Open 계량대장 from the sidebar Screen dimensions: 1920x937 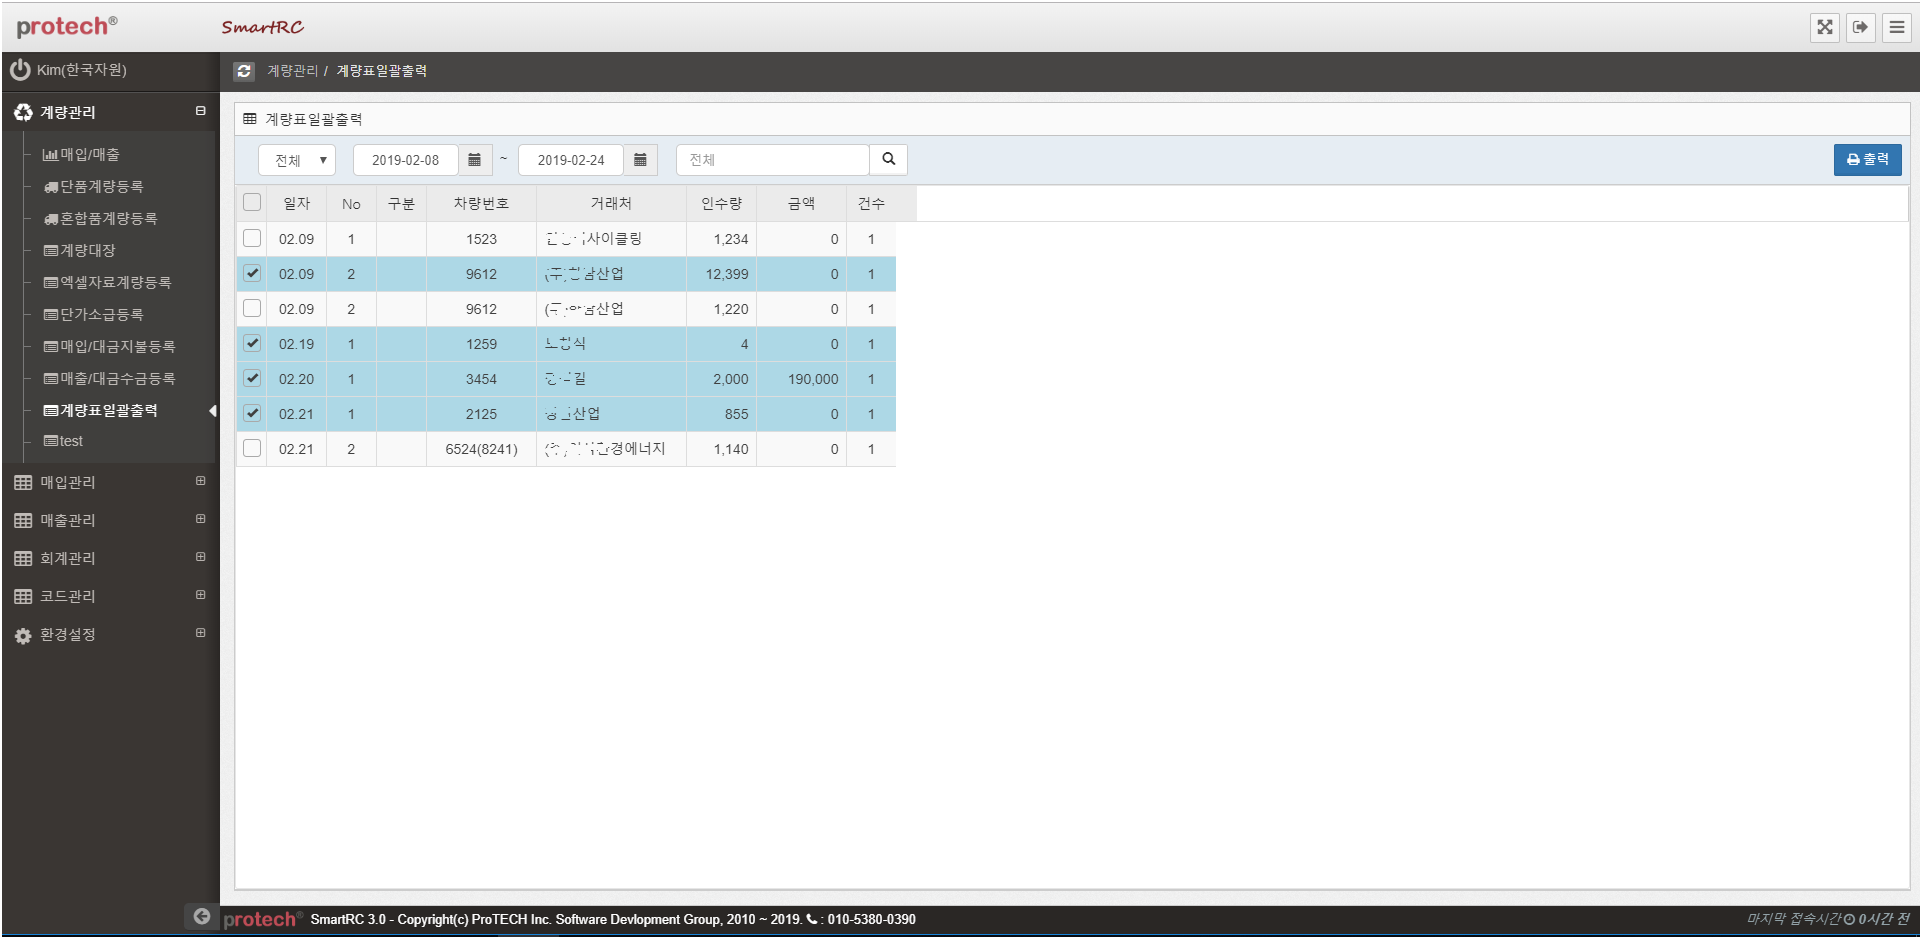point(87,251)
